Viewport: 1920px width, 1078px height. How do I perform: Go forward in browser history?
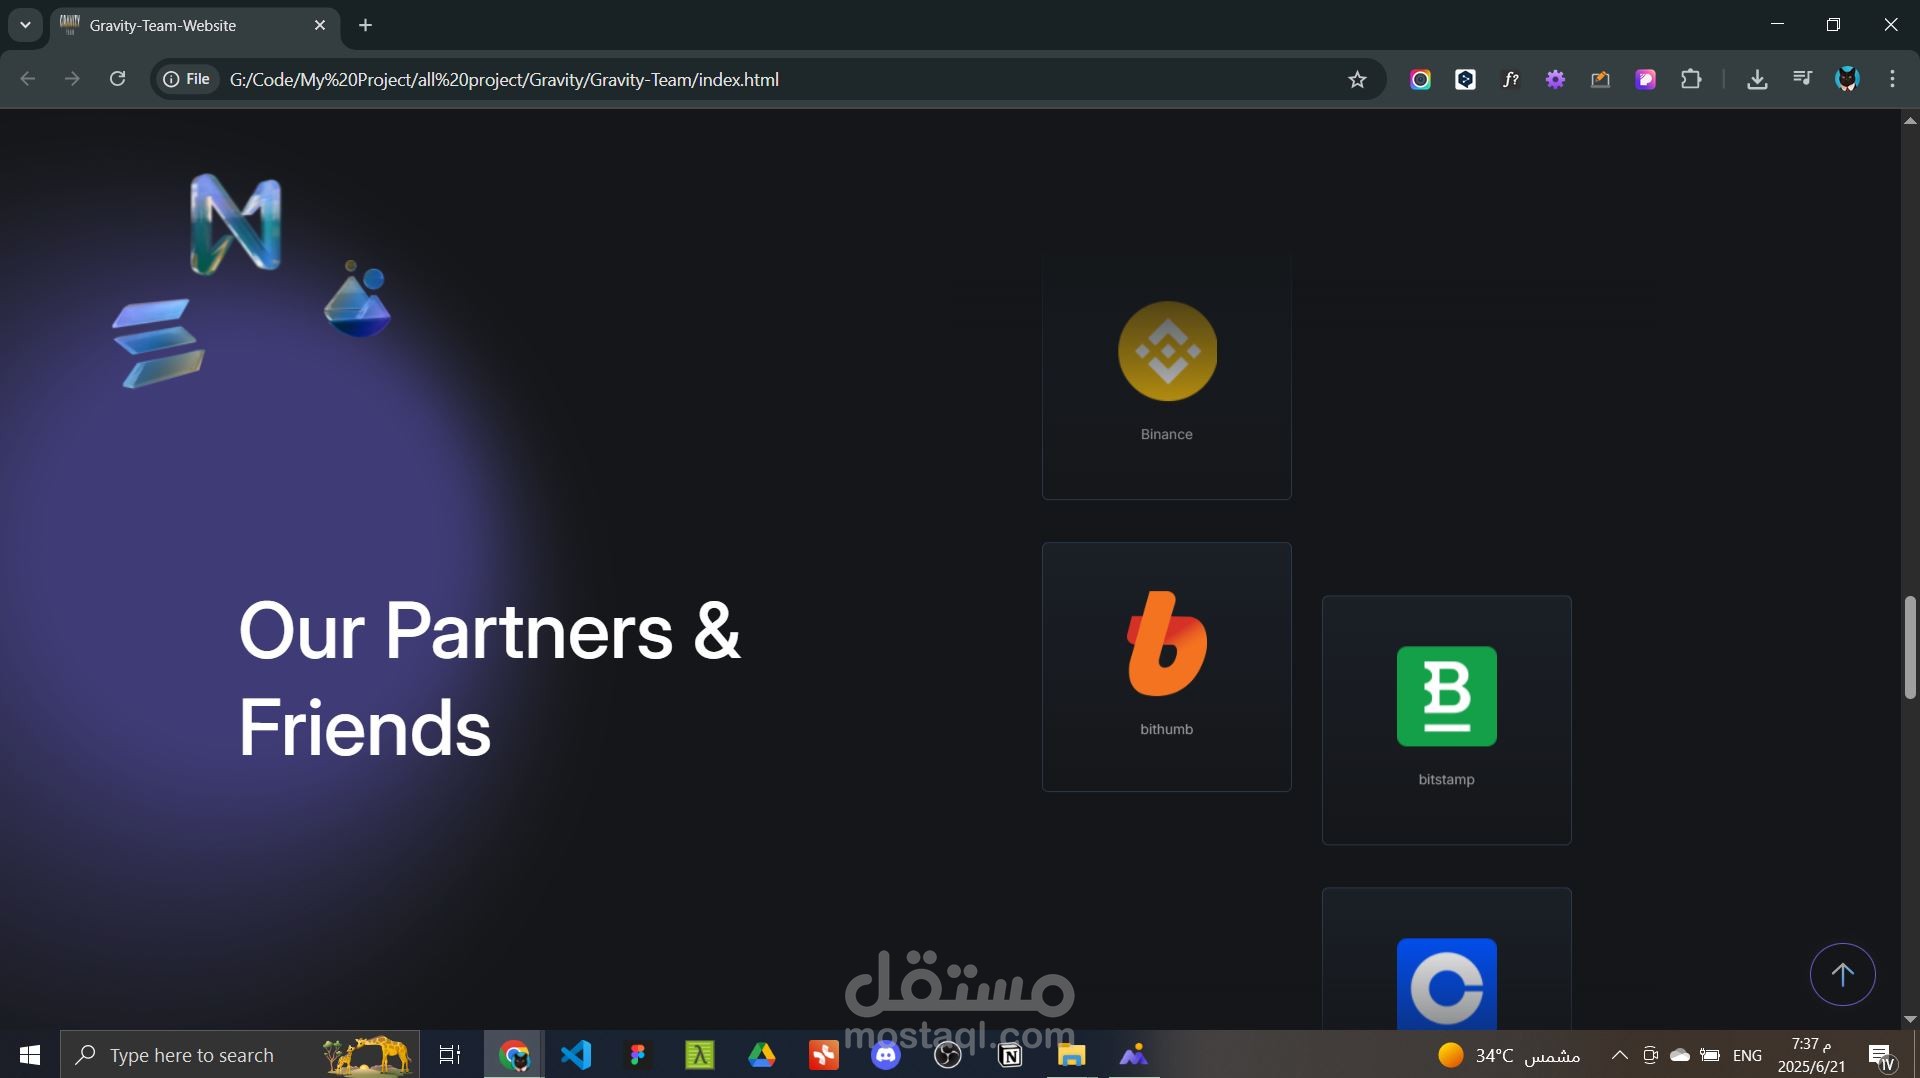(x=72, y=79)
